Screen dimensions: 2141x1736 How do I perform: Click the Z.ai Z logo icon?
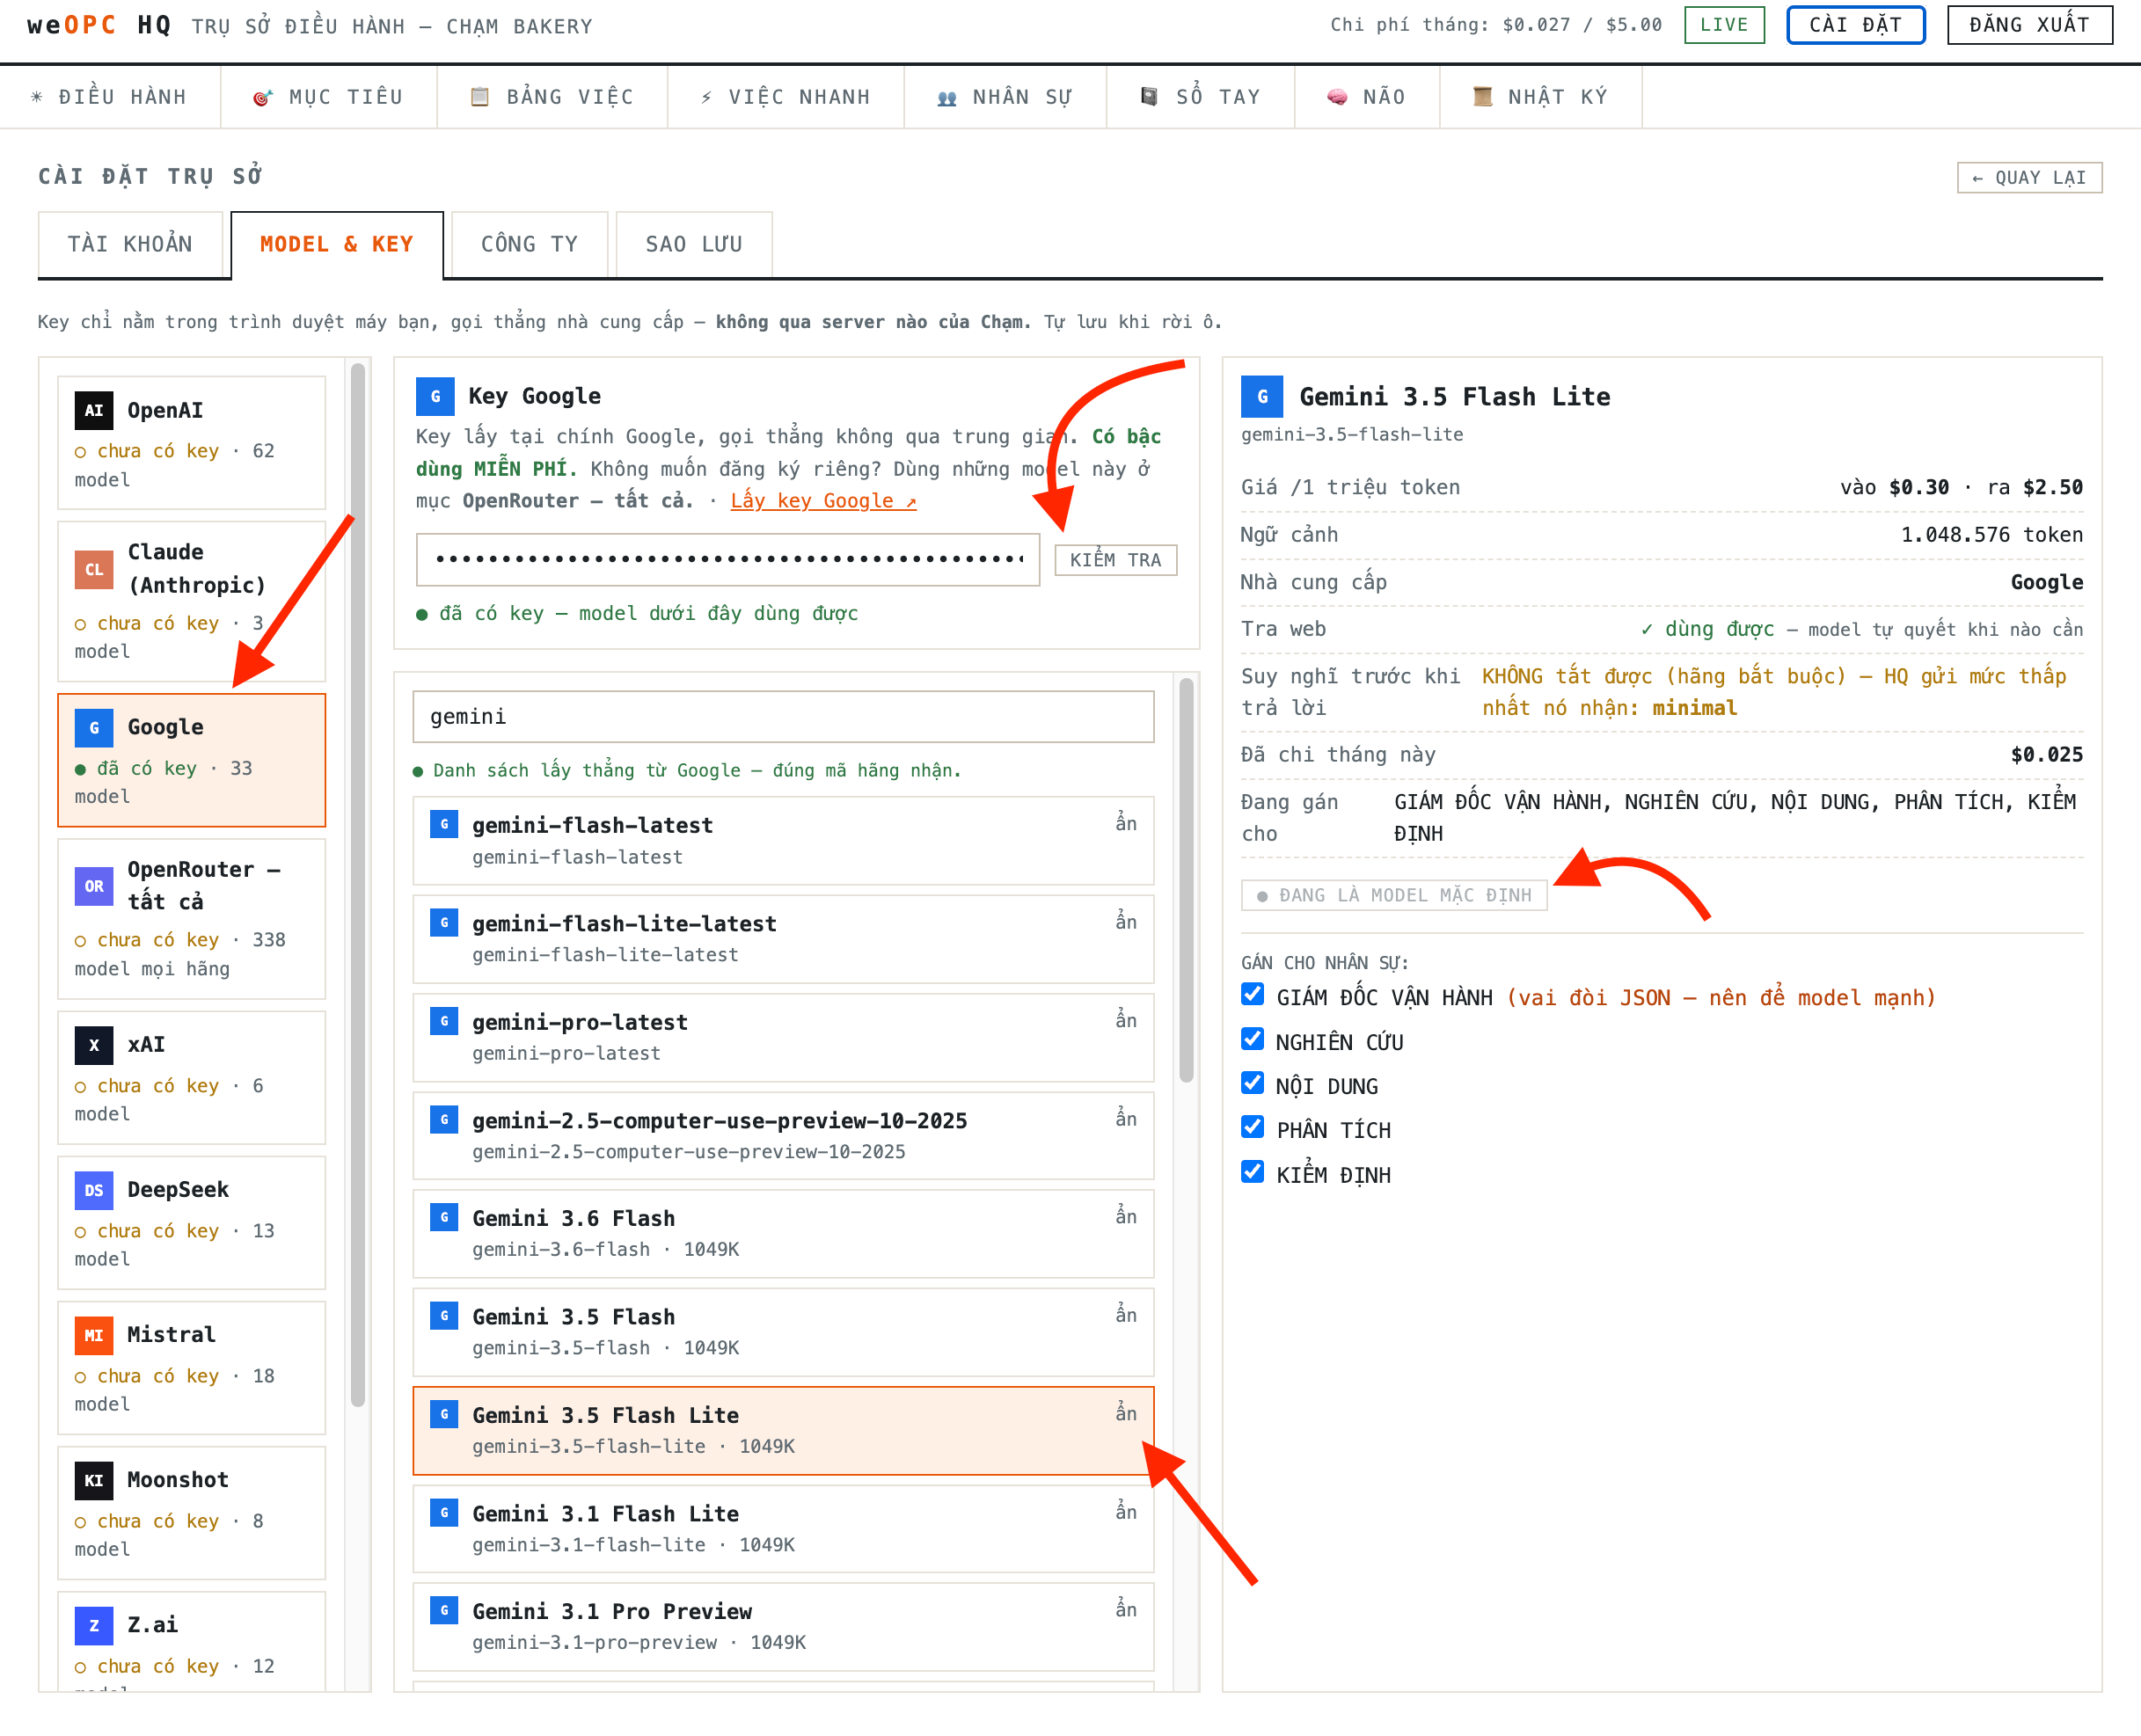click(94, 1624)
